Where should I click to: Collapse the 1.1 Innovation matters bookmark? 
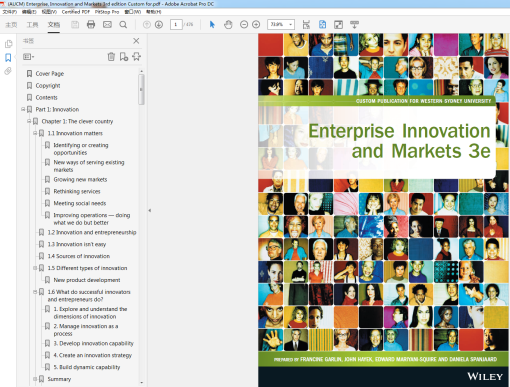click(x=35, y=133)
